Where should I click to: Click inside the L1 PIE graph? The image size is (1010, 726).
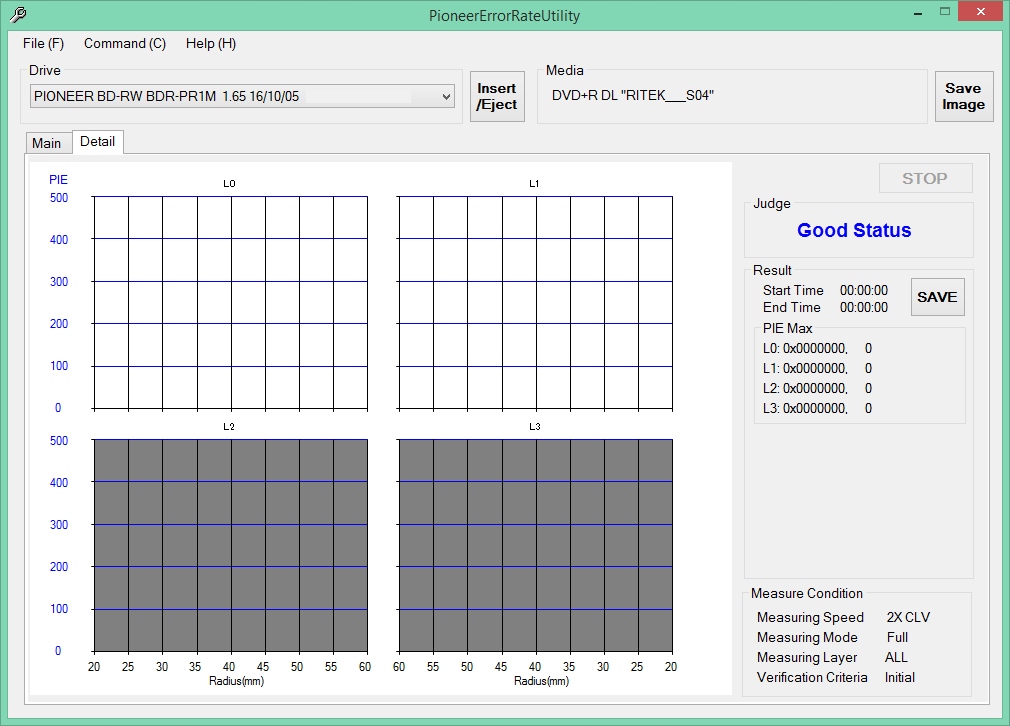pyautogui.click(x=535, y=302)
